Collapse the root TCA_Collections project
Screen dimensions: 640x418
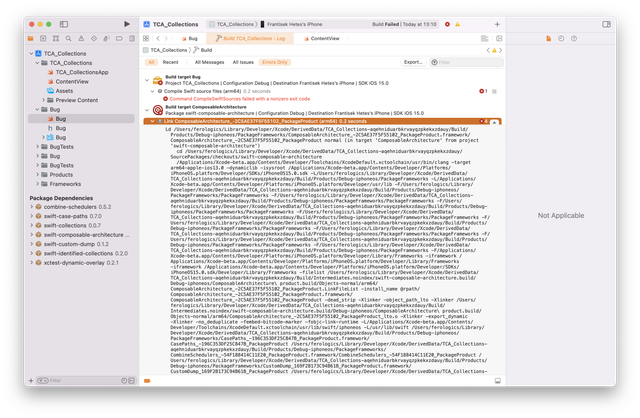point(31,53)
